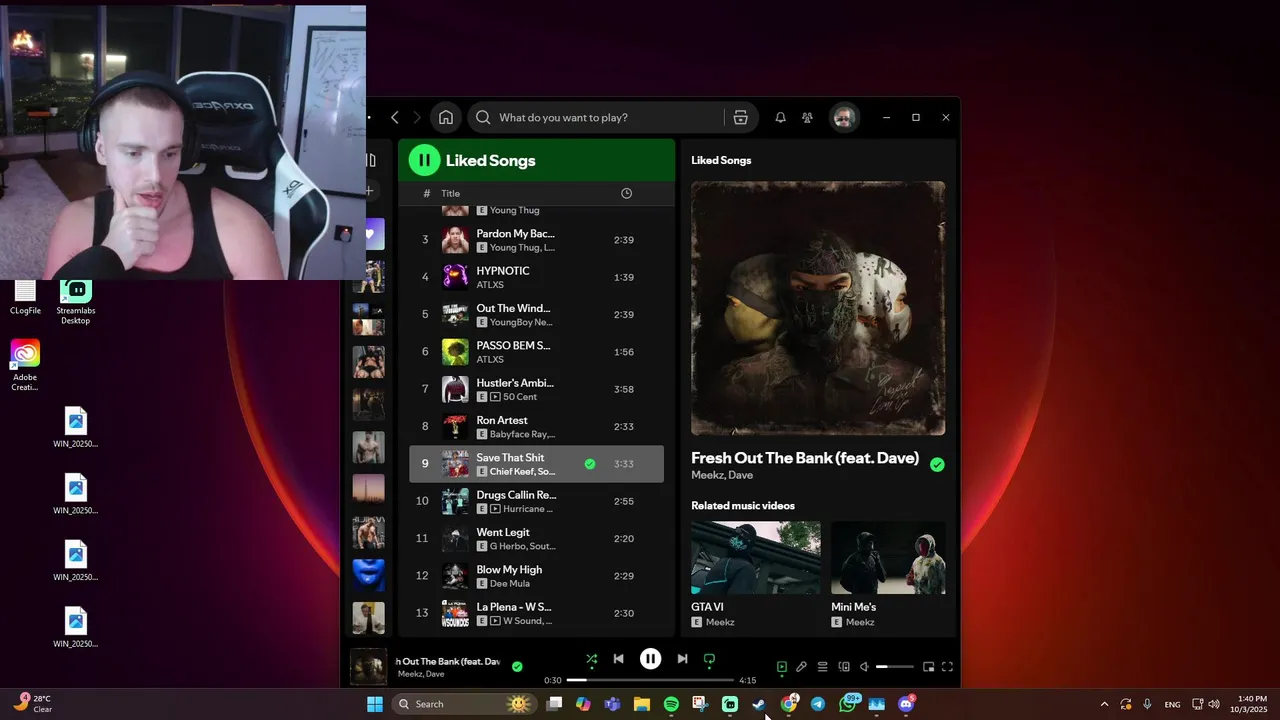Open the Mini Me's music video thumbnail
The width and height of the screenshot is (1280, 720).
tap(888, 557)
